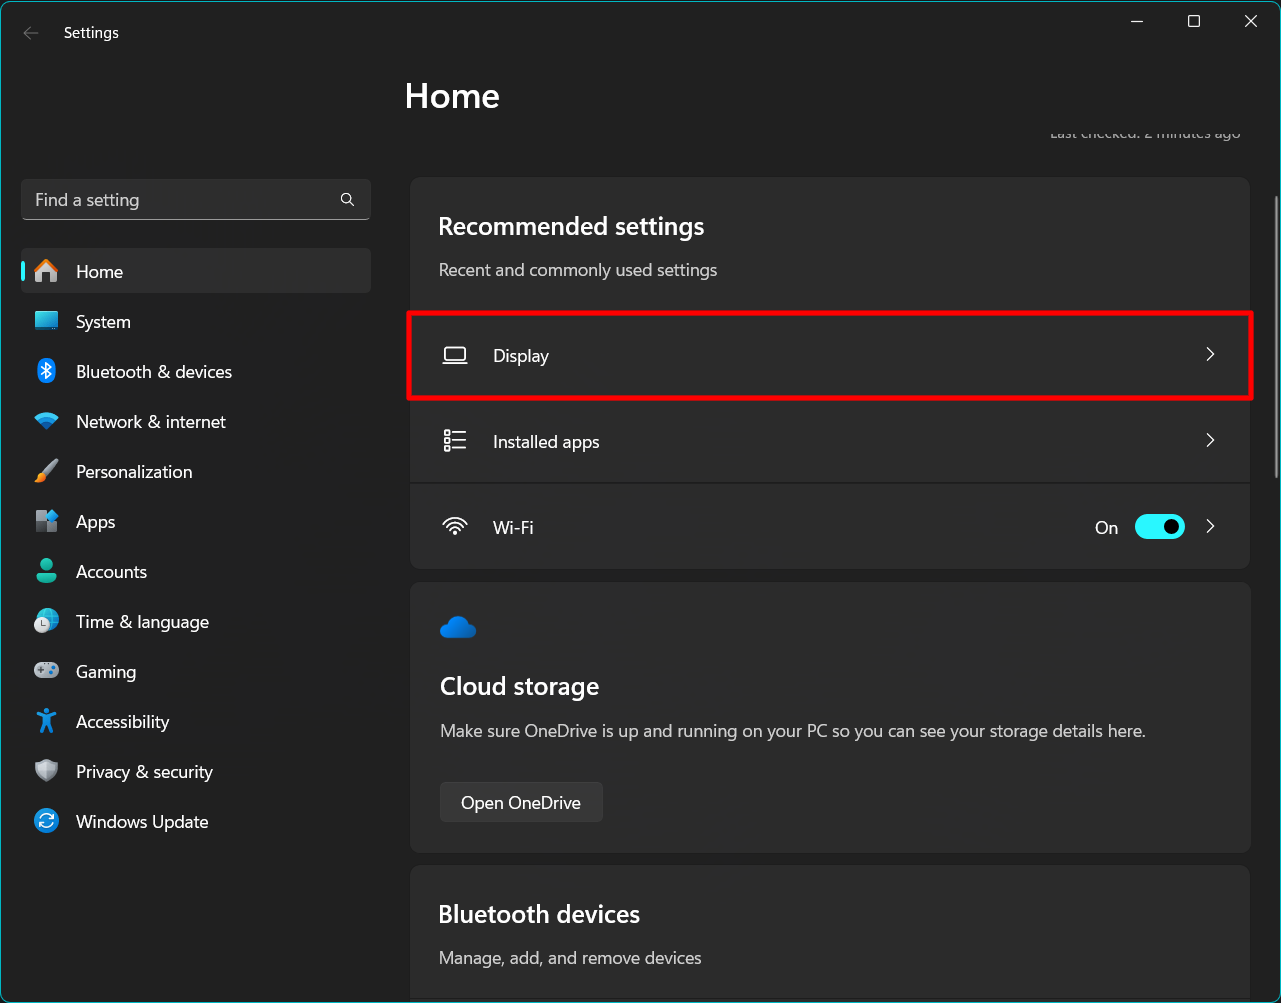Select the Home label in sidebar
The height and width of the screenshot is (1003, 1281).
pos(99,272)
